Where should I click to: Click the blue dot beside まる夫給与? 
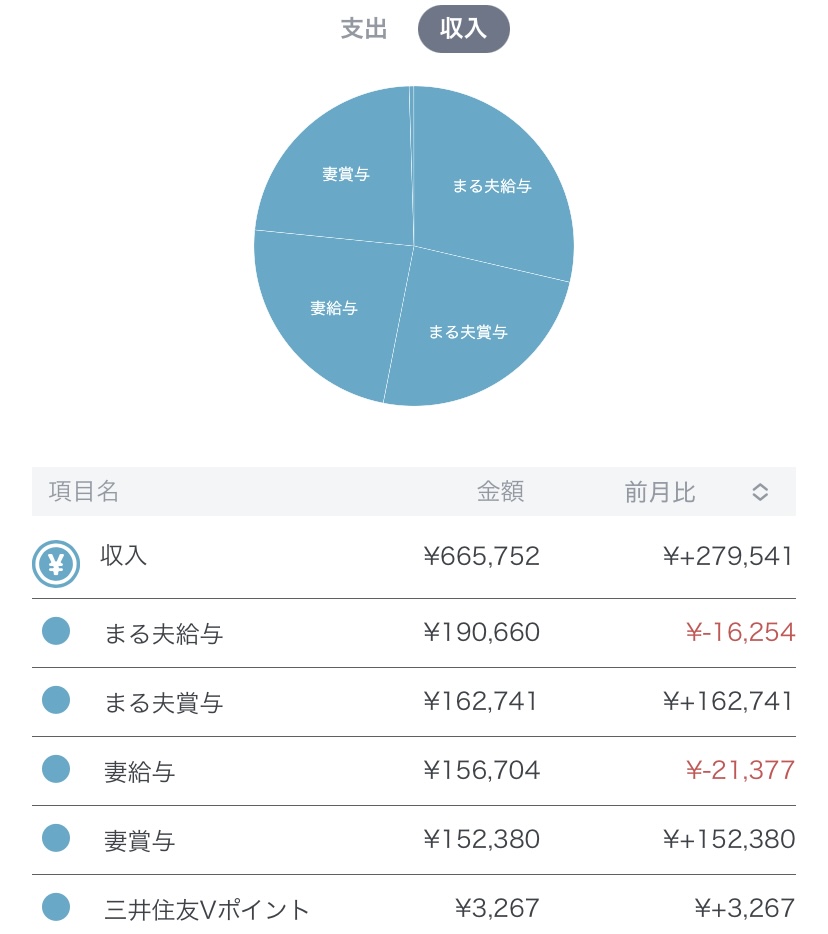(56, 632)
